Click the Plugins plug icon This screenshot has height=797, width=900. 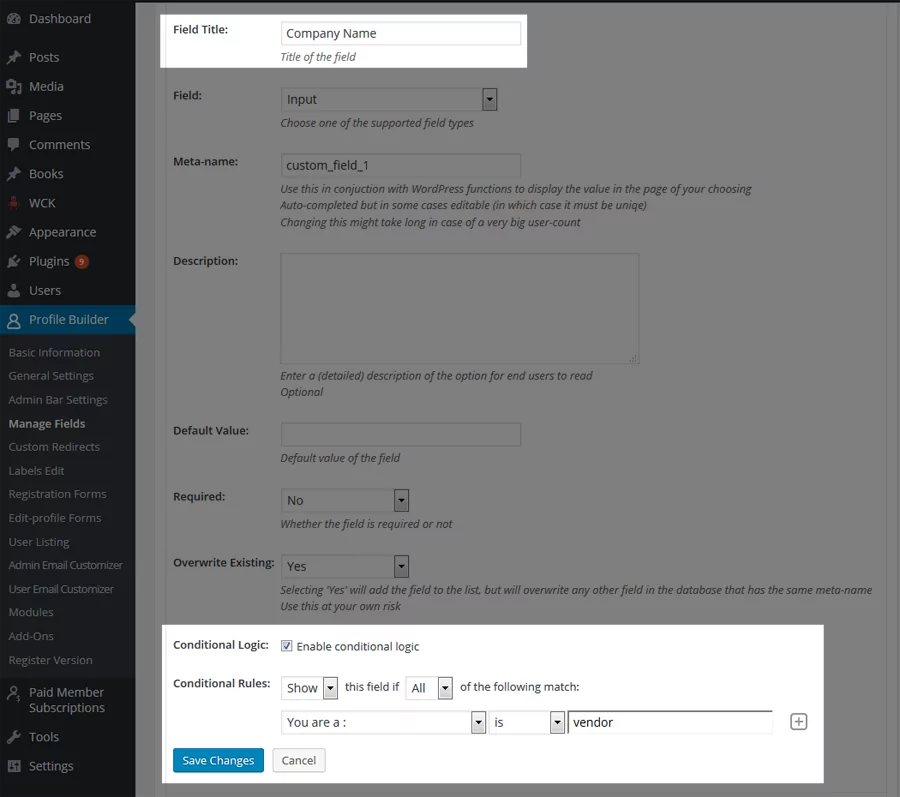[14, 261]
